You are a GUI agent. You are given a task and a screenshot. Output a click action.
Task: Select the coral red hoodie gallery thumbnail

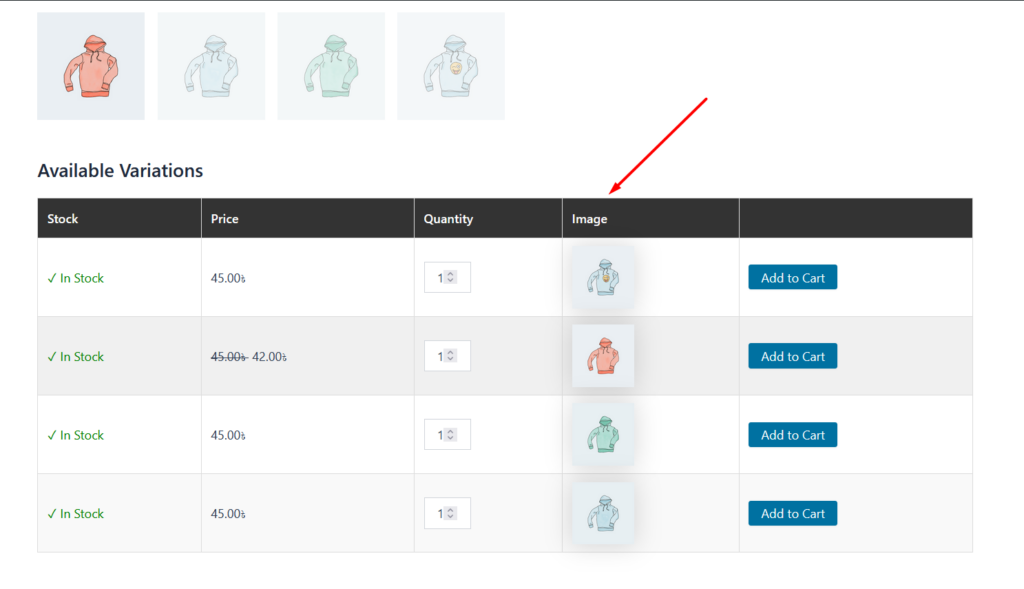click(x=91, y=66)
